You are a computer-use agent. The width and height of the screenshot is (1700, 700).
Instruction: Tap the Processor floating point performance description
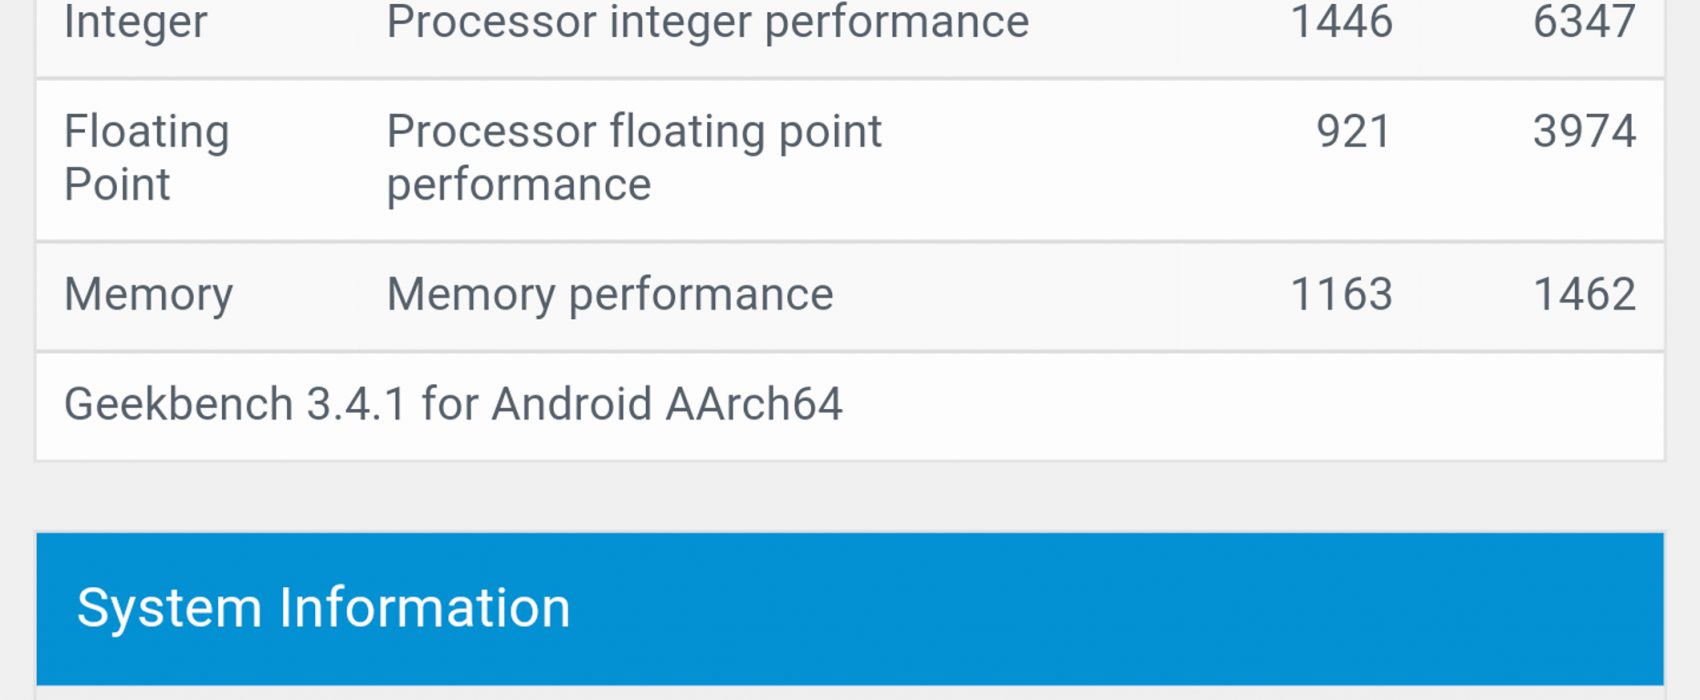[634, 158]
